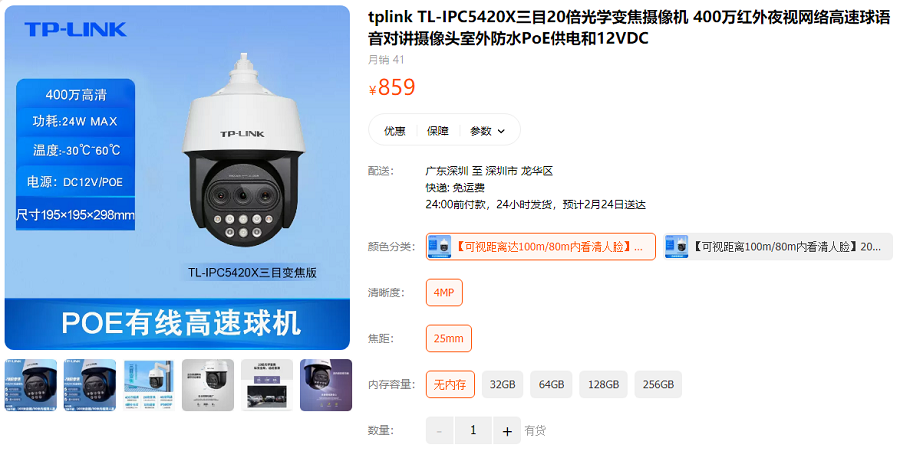Choose the 128GB memory capacity
The image size is (900, 451).
coord(603,384)
